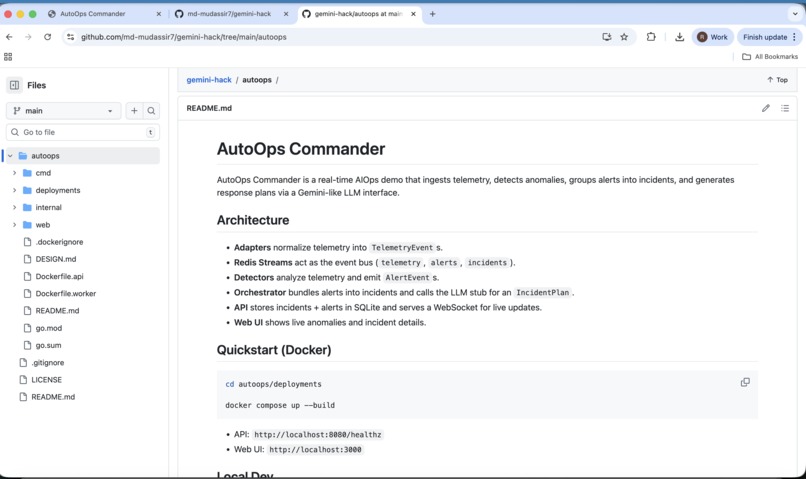The width and height of the screenshot is (806, 479).
Task: Expand the web folder chevron
Action: pyautogui.click(x=14, y=225)
